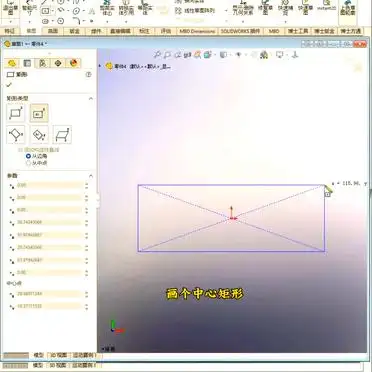The width and height of the screenshot is (372, 372).
Task: Open the DisplayManager color-ball tab
Action: click(x=74, y=63)
